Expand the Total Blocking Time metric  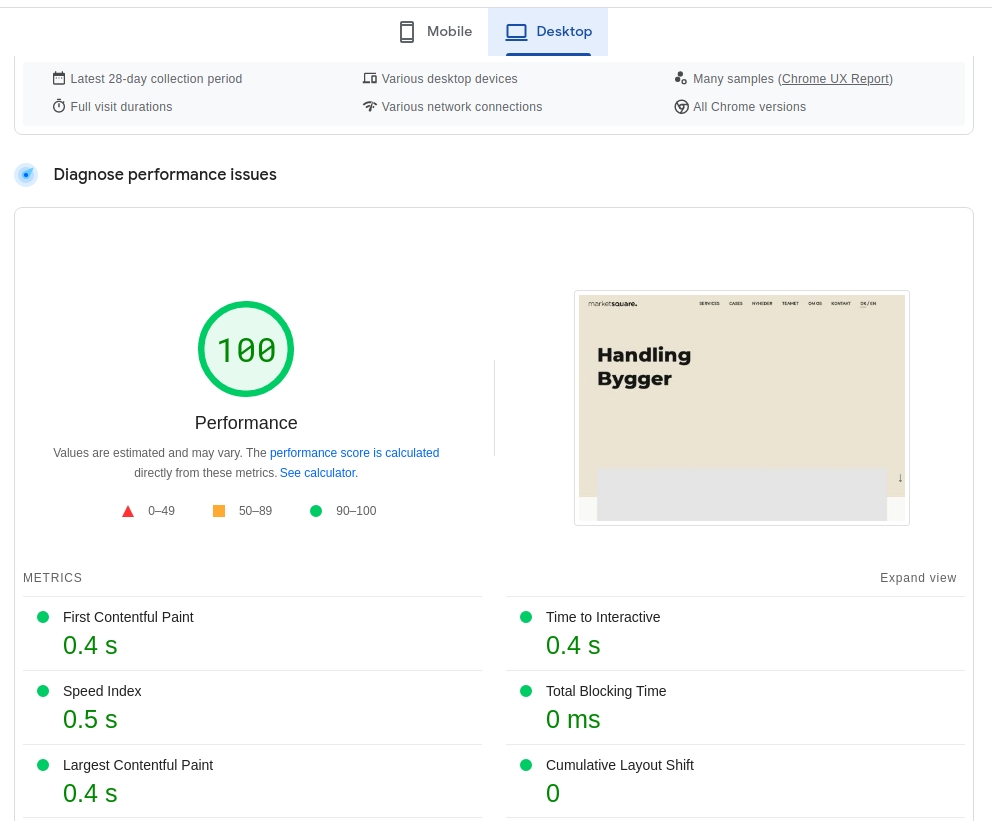(x=606, y=691)
